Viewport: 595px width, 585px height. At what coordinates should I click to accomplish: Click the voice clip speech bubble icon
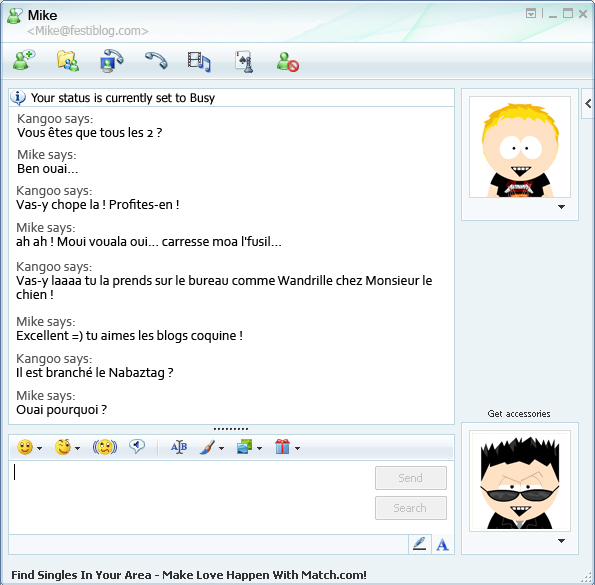137,447
